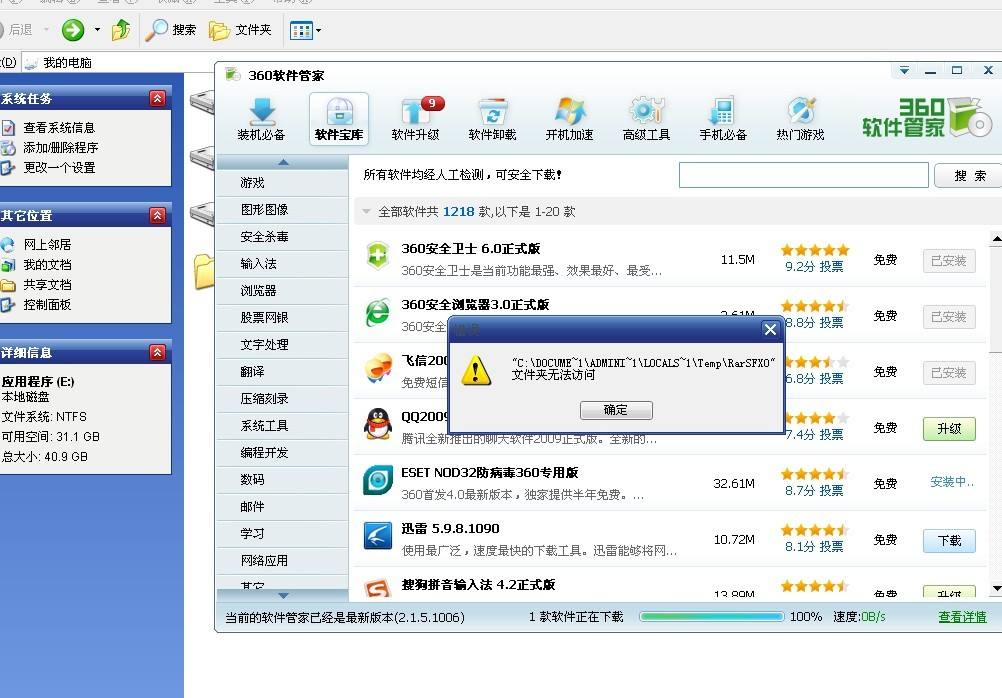Click 360软件管家 title bar app icon
The width and height of the screenshot is (1002, 698).
point(233,75)
